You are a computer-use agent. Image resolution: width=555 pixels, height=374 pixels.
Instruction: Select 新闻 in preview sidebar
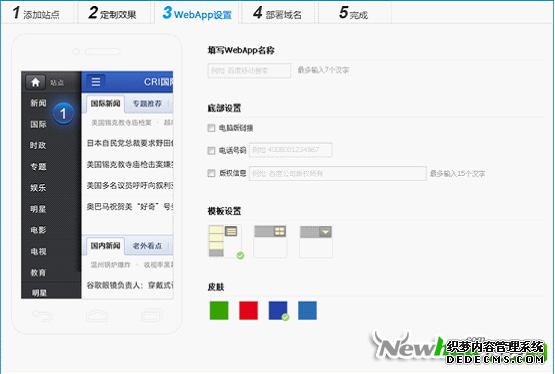point(38,103)
